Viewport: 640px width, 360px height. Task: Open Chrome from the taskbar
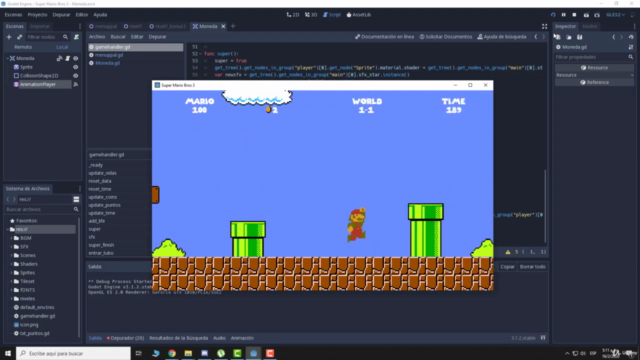172,353
